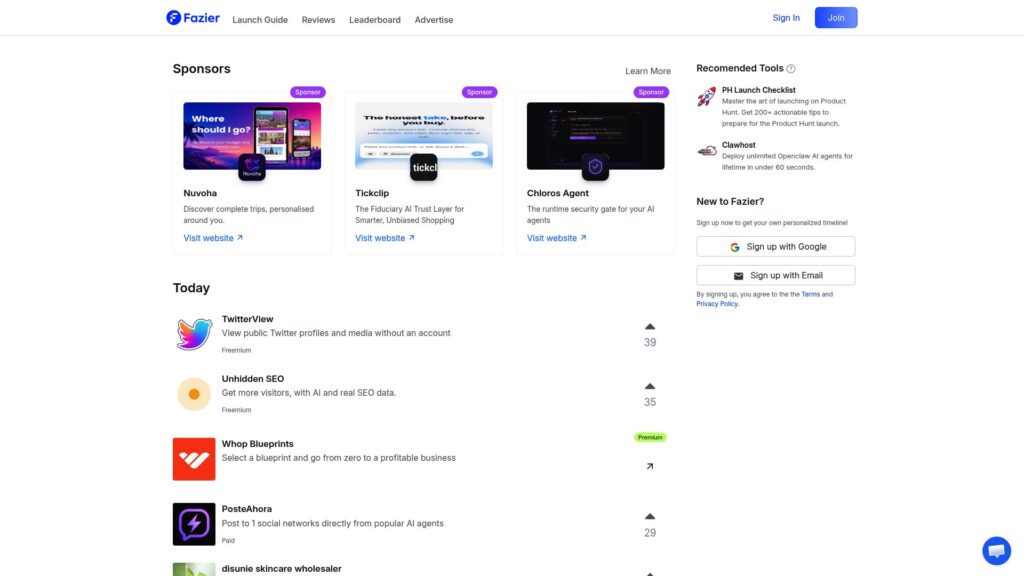Sign up with Google
Image resolution: width=1024 pixels, height=576 pixels.
(x=776, y=246)
